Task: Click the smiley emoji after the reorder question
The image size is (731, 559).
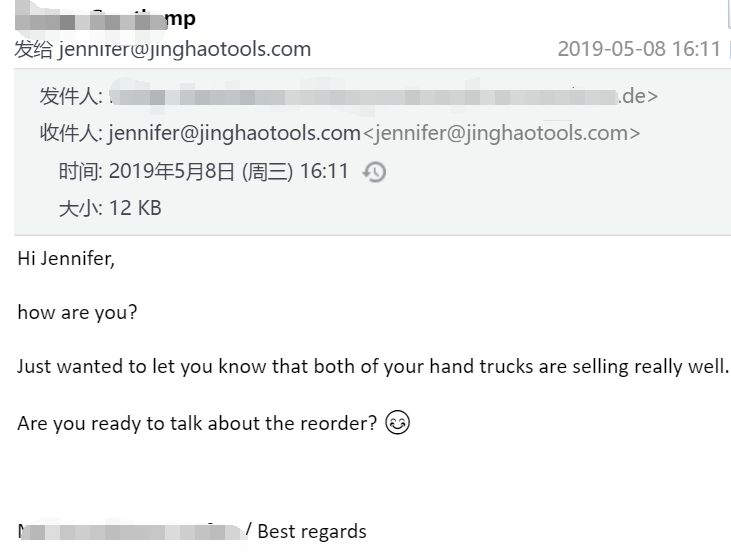Action: point(397,423)
